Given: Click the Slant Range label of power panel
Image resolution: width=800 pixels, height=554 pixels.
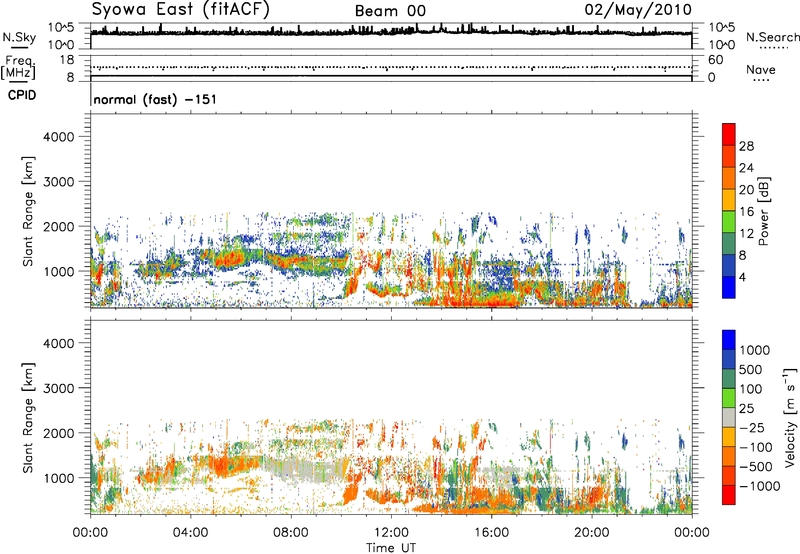Looking at the screenshot, I should pyautogui.click(x=28, y=211).
